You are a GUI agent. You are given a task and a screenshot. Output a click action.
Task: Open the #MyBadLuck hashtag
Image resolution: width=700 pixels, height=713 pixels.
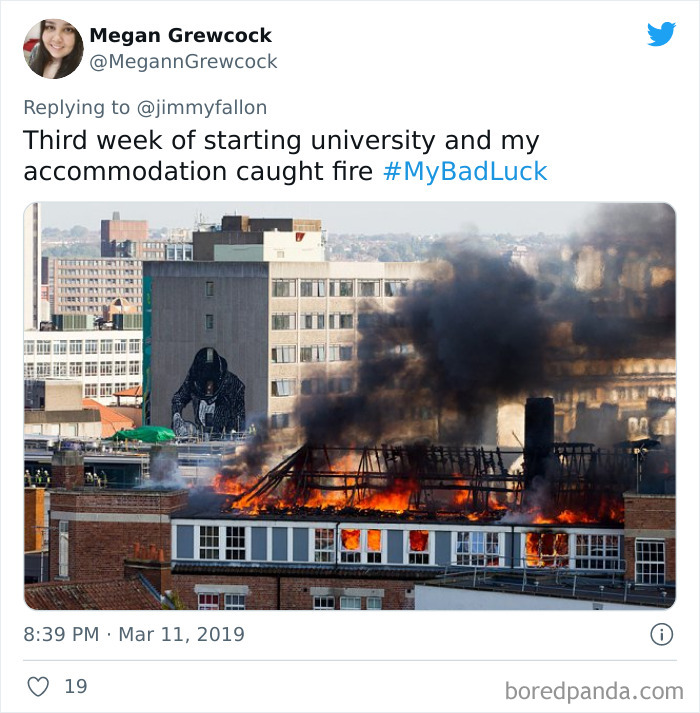pos(465,171)
